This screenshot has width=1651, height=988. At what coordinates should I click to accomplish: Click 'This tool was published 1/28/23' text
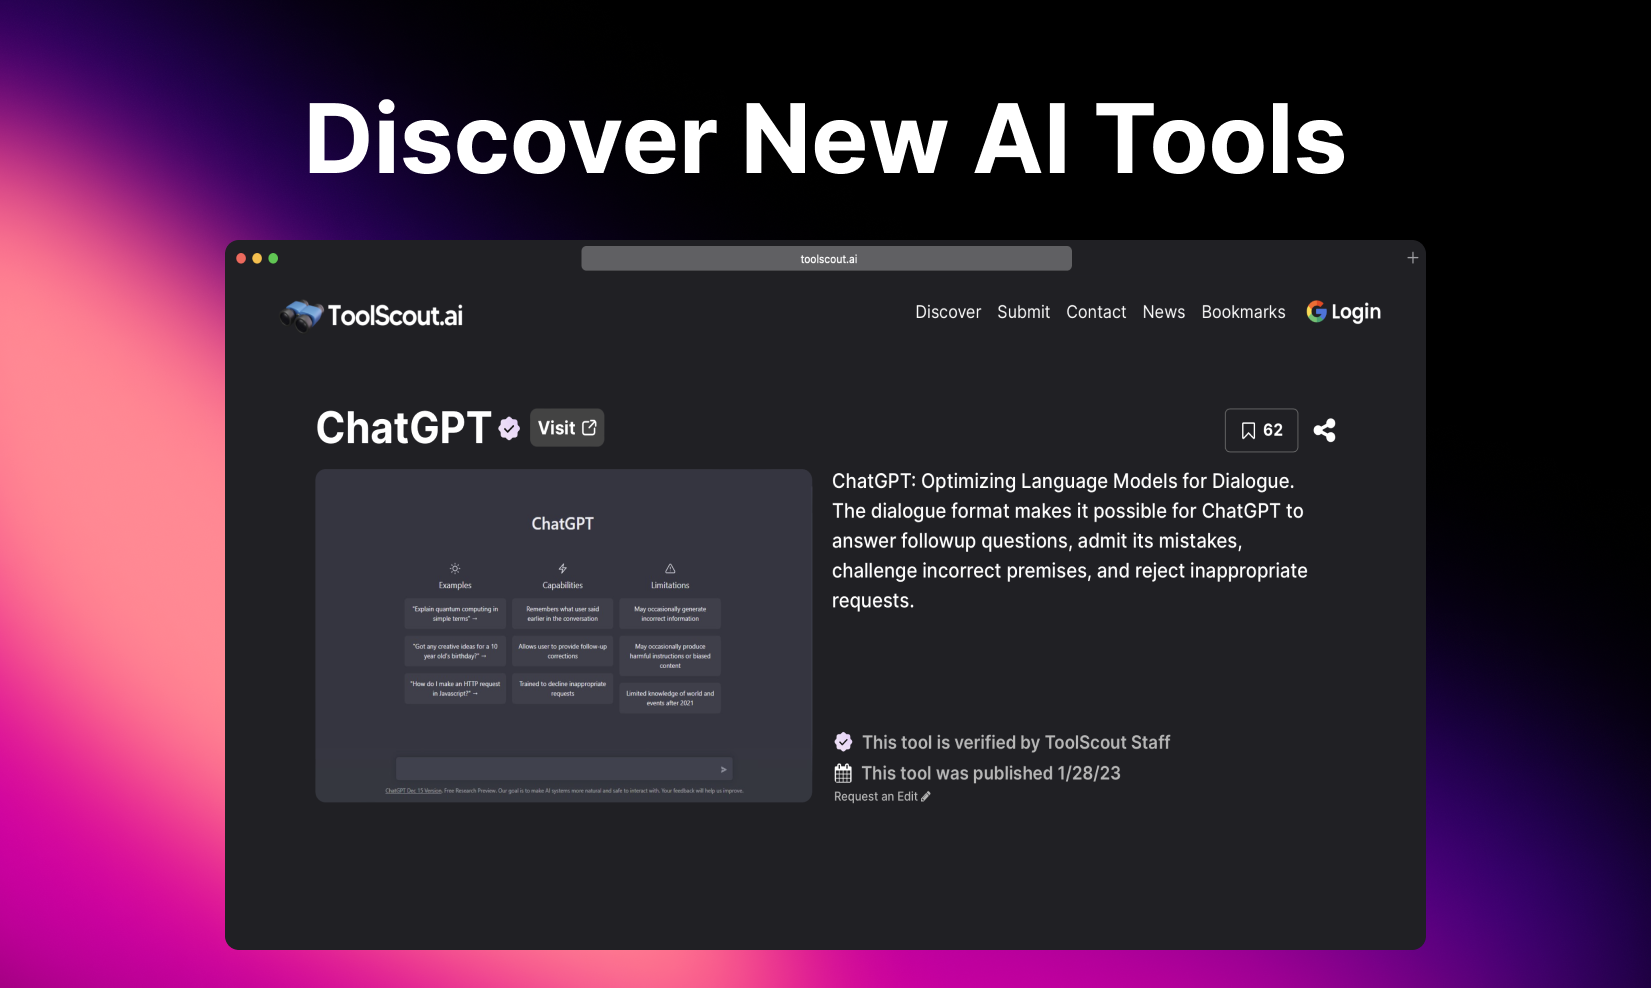pyautogui.click(x=991, y=773)
